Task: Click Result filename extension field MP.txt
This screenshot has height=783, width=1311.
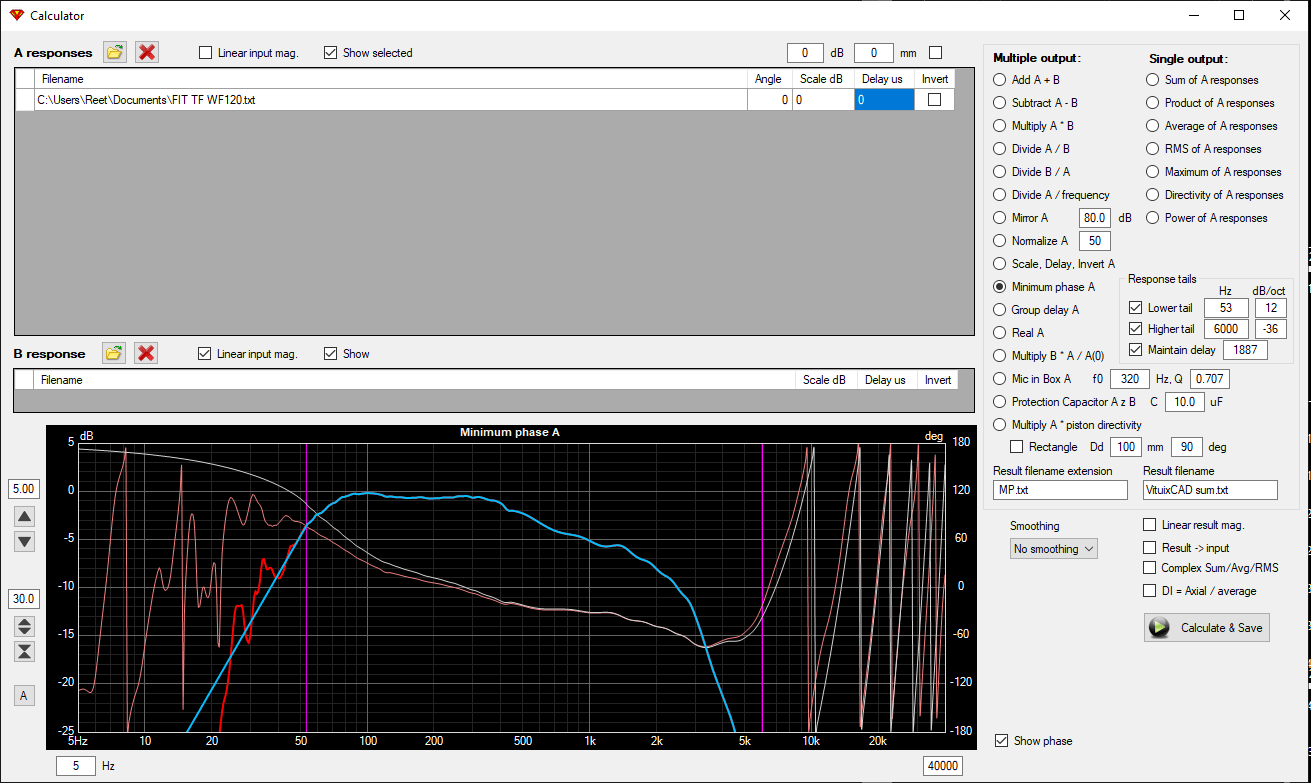Action: (1060, 490)
